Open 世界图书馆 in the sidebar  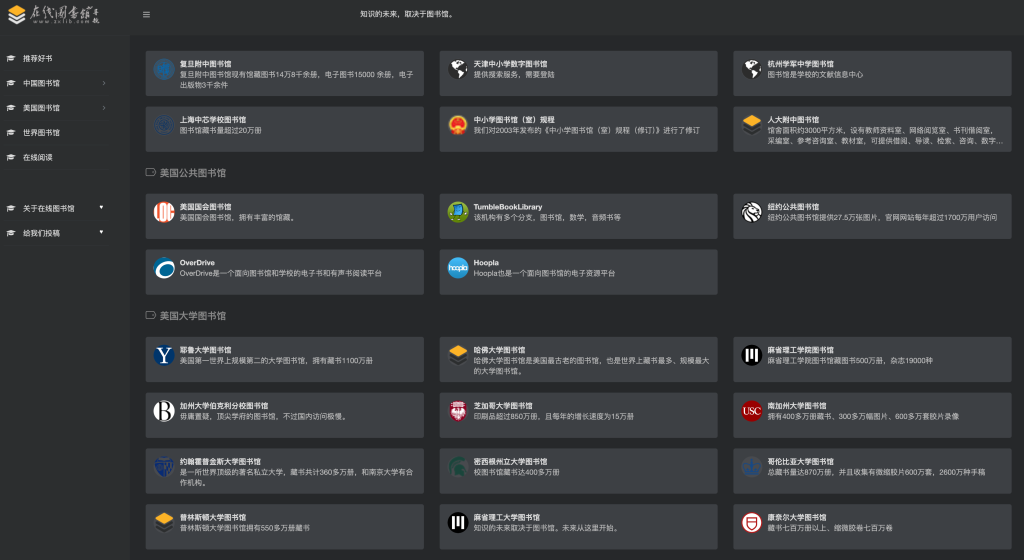pos(41,132)
